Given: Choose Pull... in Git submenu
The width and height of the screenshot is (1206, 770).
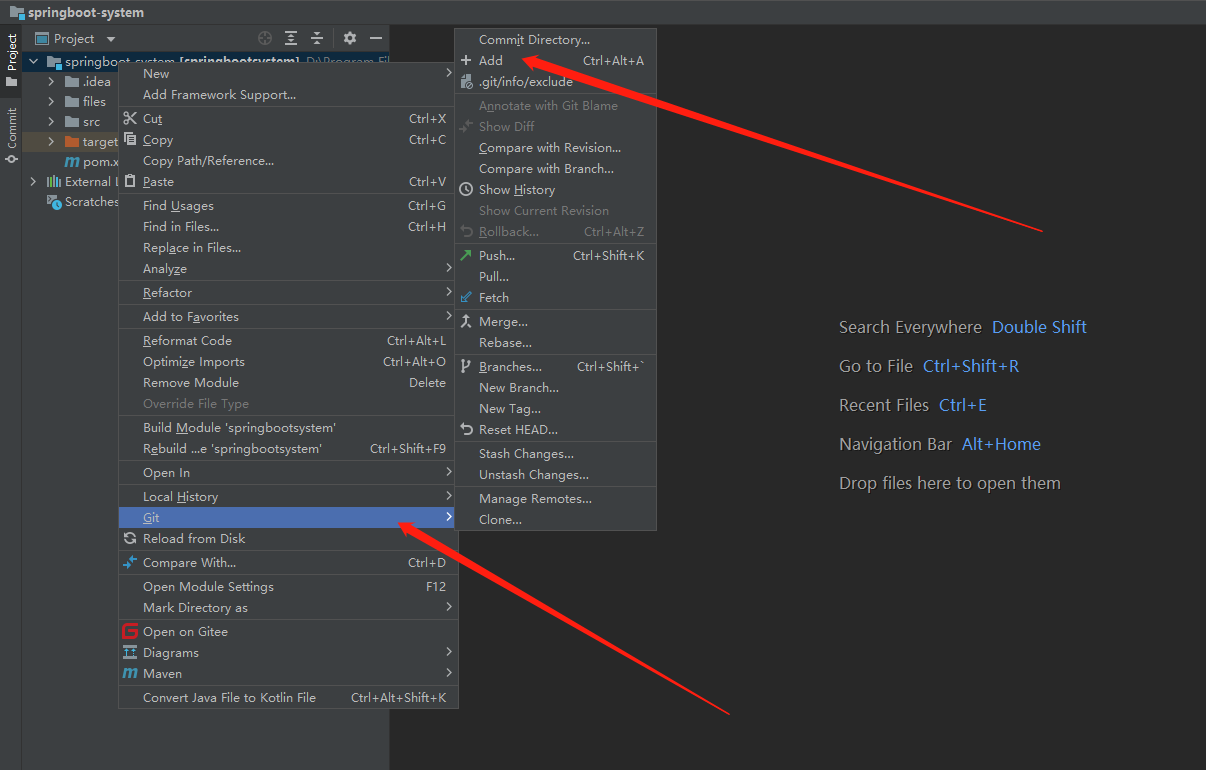Looking at the screenshot, I should 556,277.
